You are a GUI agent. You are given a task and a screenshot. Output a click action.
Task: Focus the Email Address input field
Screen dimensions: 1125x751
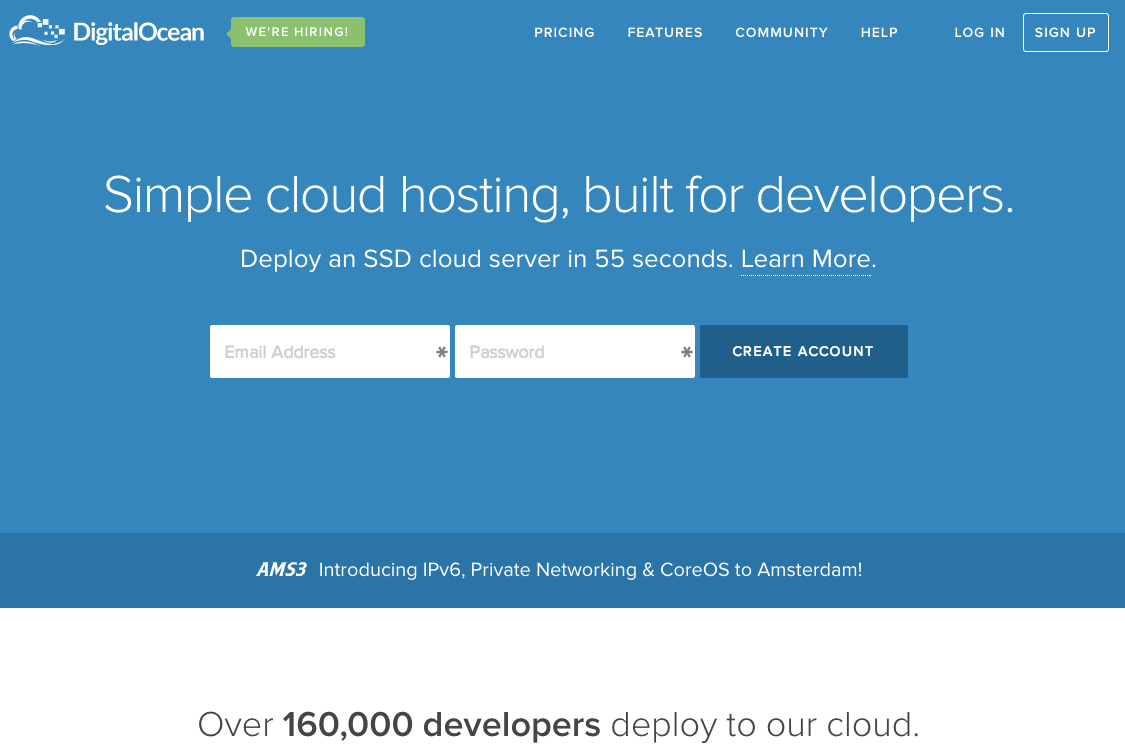click(320, 352)
